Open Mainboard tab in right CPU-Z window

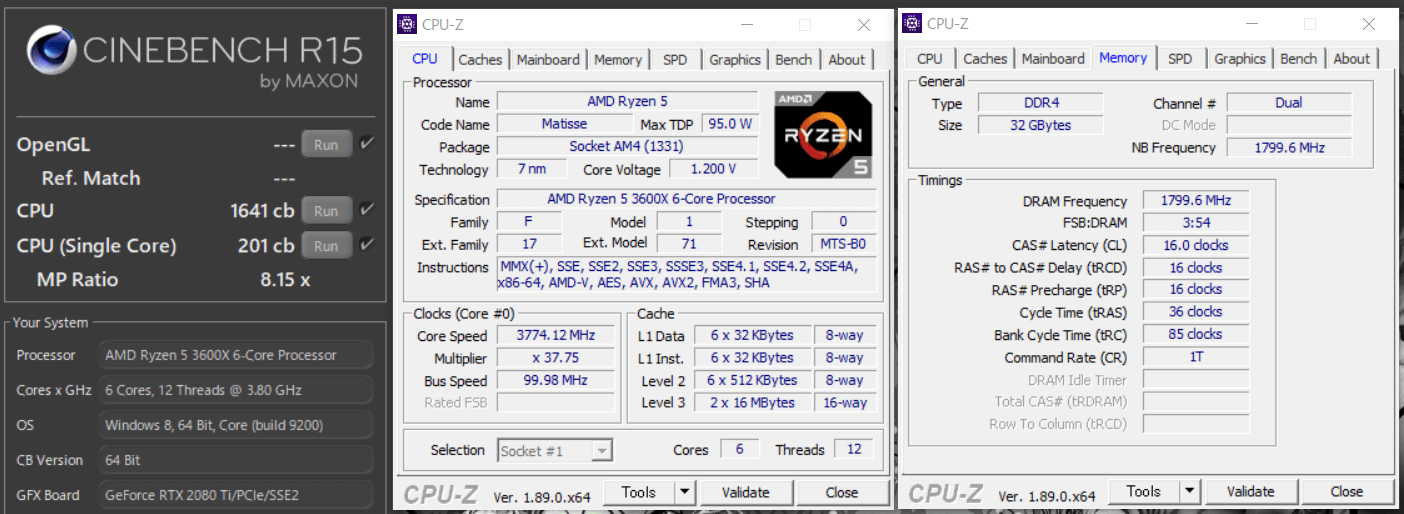(1053, 59)
